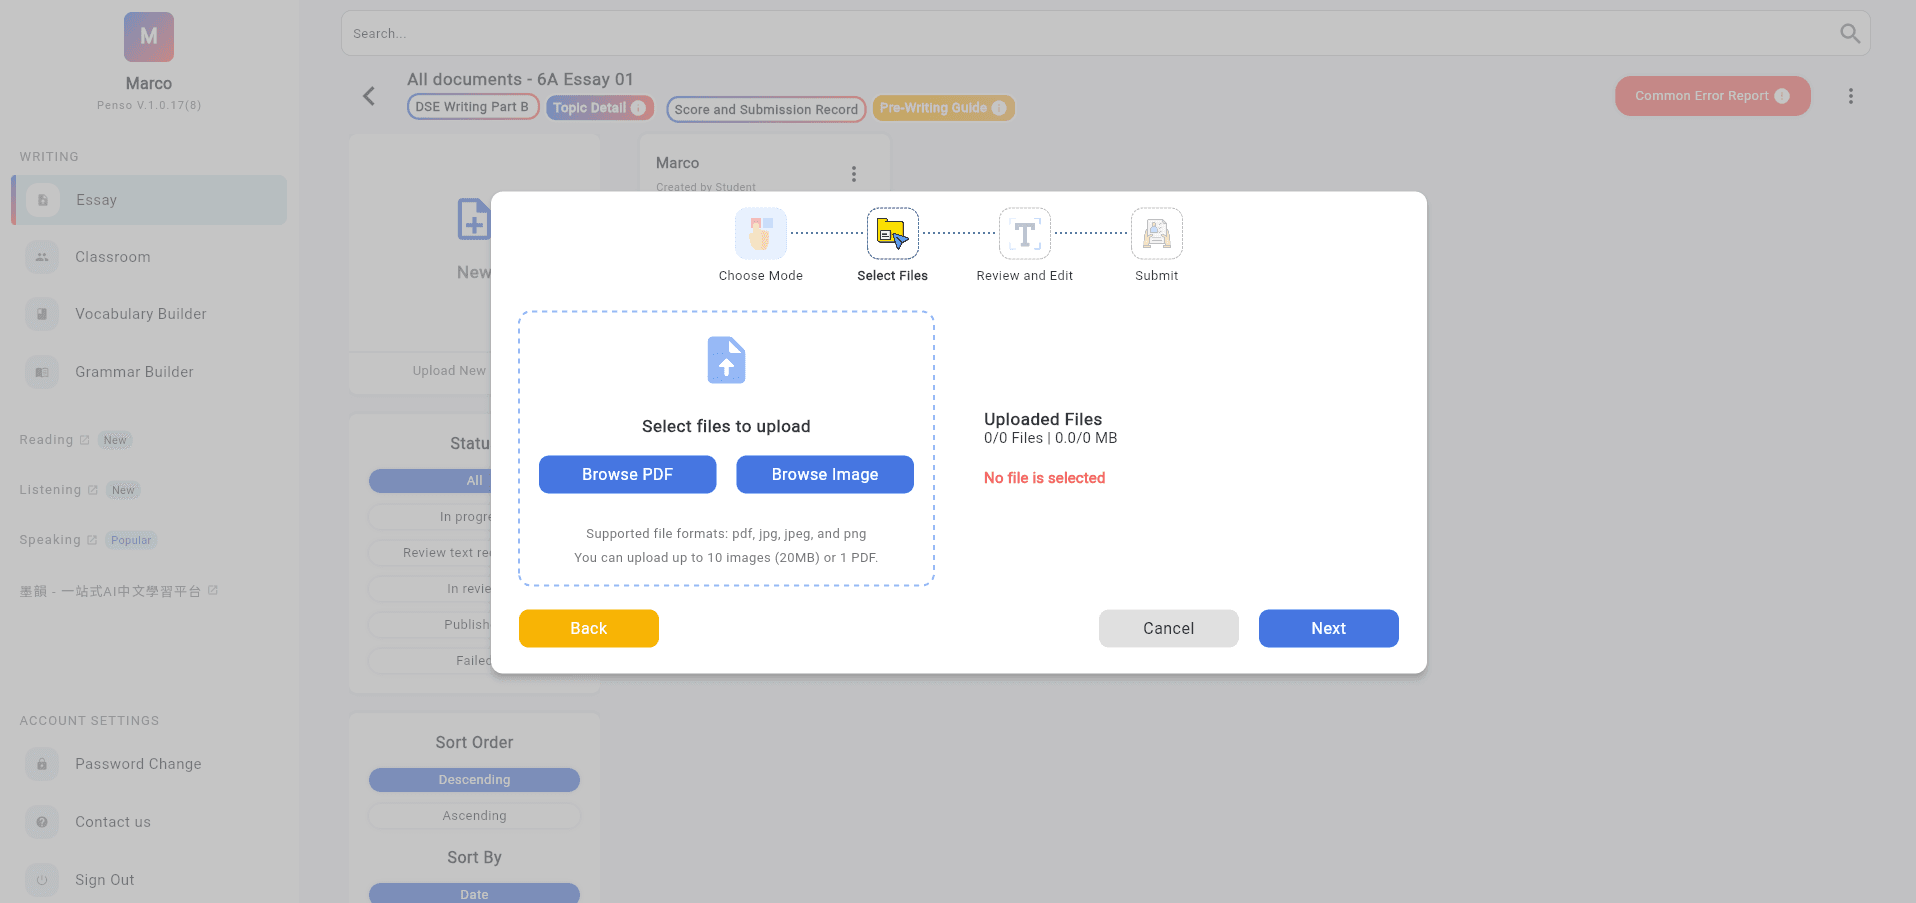Select Ascending sort order
The width and height of the screenshot is (1916, 903).
click(x=474, y=816)
